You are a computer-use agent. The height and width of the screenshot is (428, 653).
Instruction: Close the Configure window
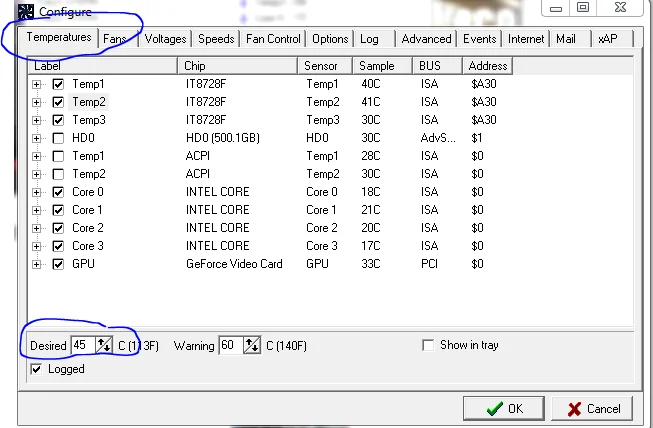620,7
